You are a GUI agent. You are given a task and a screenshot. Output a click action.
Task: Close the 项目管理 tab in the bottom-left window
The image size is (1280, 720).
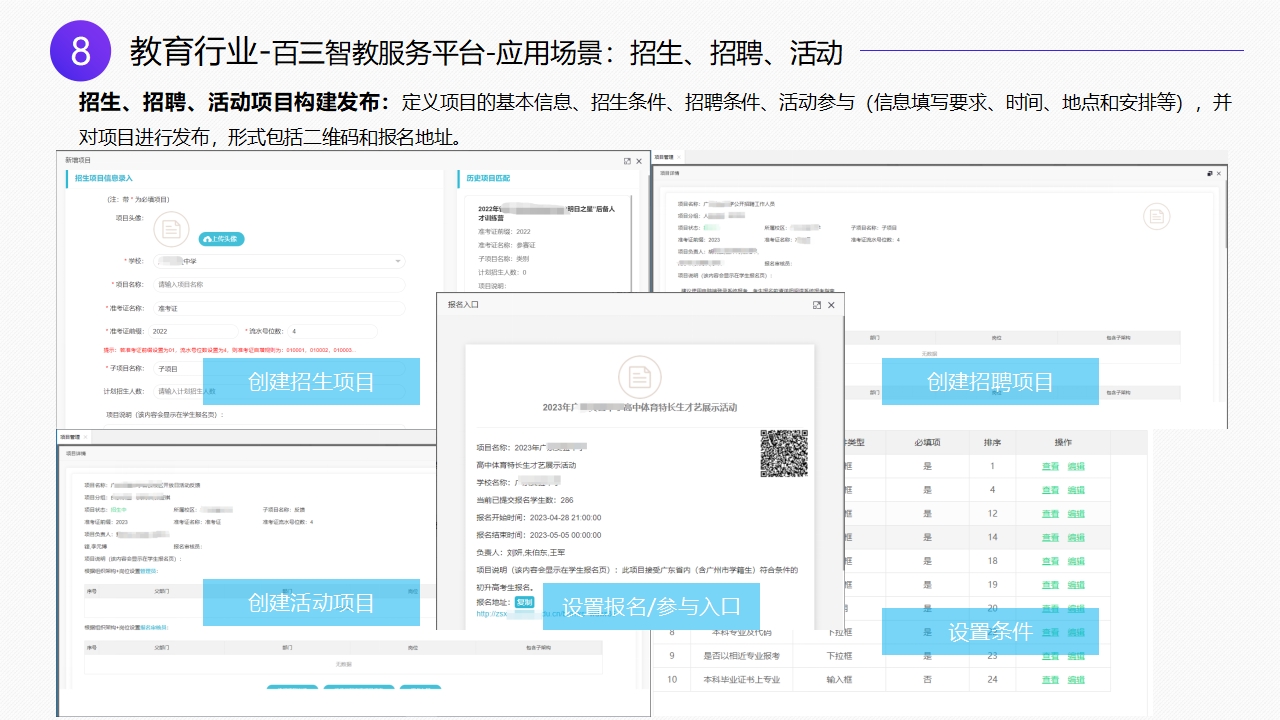click(x=85, y=437)
